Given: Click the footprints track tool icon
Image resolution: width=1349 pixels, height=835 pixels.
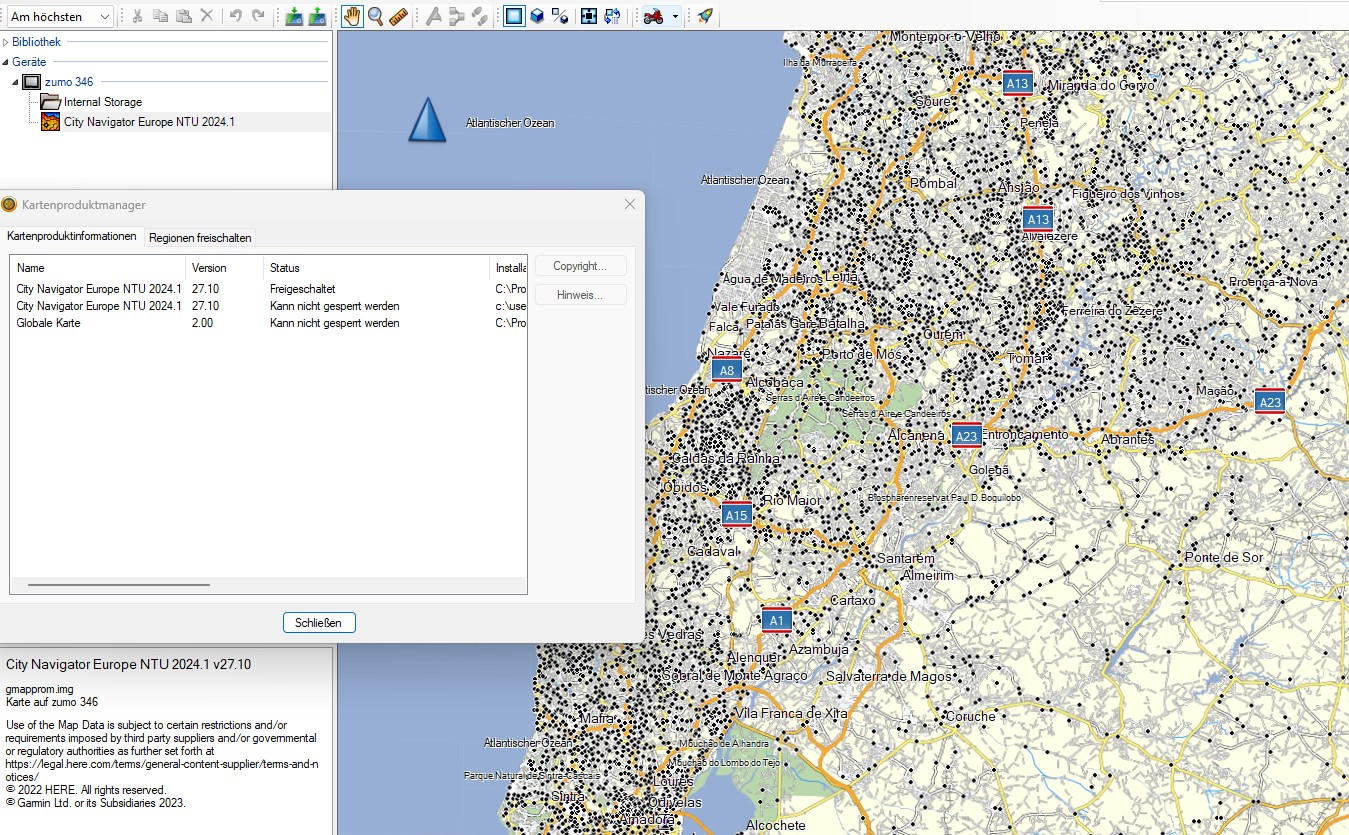Looking at the screenshot, I should coord(480,16).
